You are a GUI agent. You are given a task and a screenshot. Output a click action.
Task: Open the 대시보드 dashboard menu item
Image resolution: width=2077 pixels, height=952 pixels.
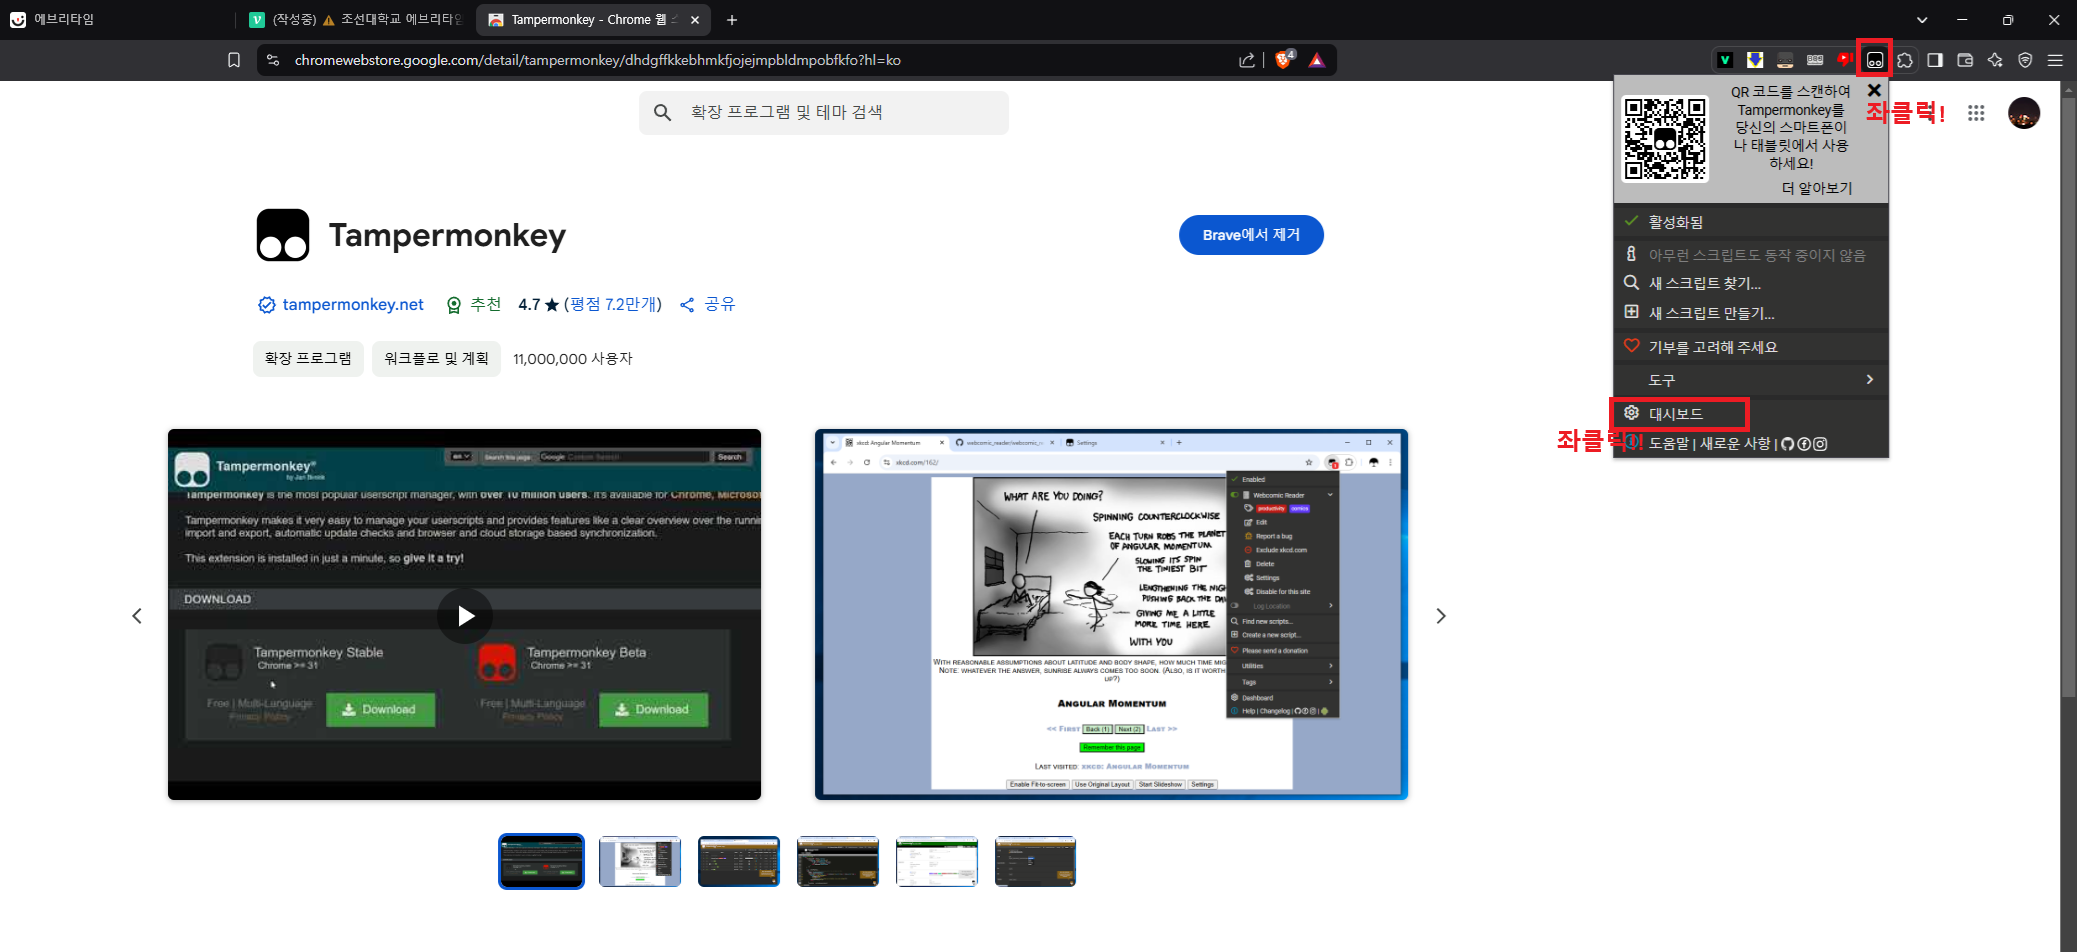pos(1751,414)
